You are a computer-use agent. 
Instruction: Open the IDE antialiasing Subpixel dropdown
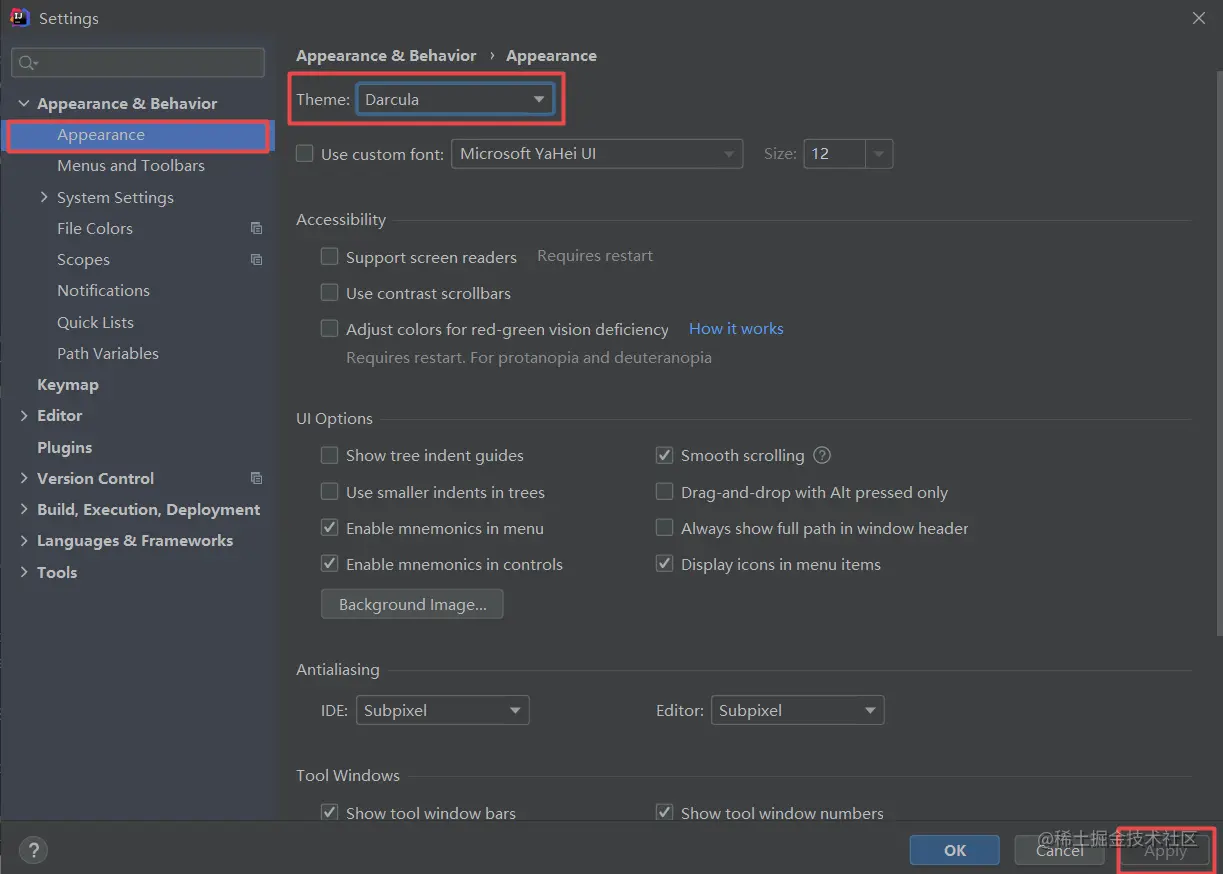click(x=442, y=710)
